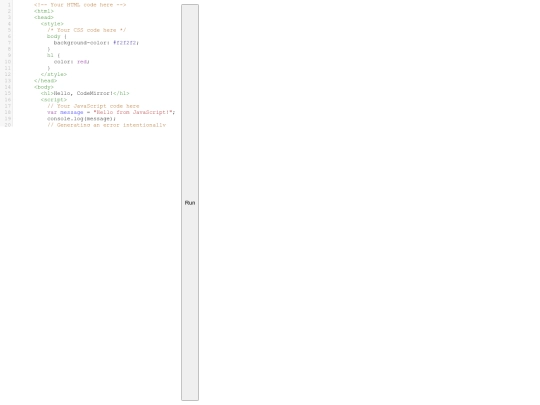Click the #f2f2f2 color value

pyautogui.click(x=125, y=43)
